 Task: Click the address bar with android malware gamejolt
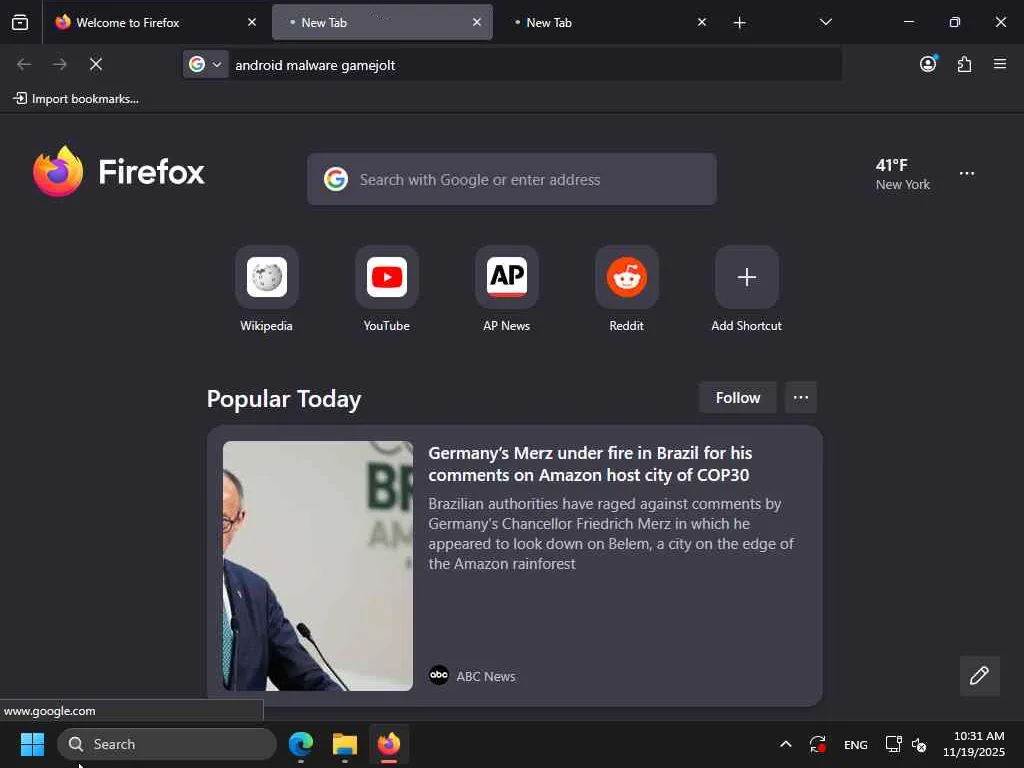click(534, 65)
